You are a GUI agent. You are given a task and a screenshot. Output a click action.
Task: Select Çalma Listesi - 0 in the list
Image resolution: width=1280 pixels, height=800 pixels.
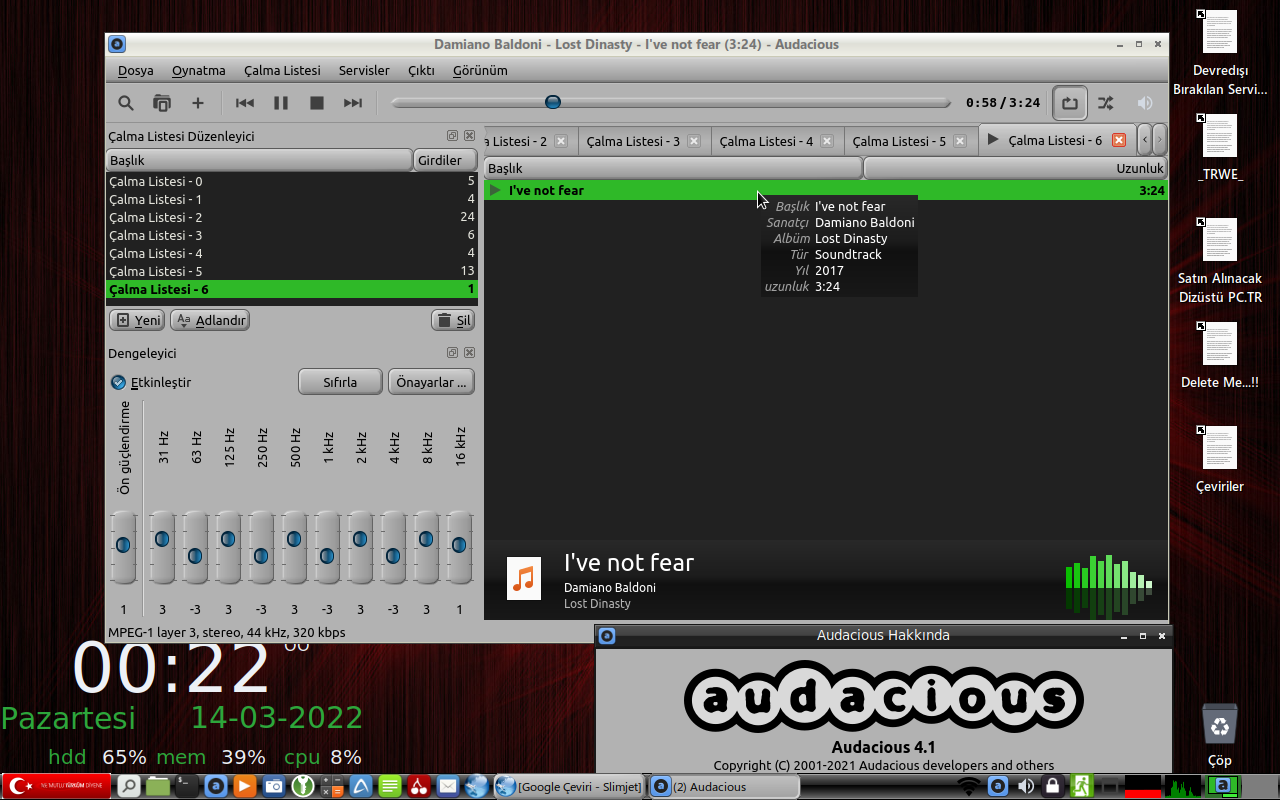[292, 181]
